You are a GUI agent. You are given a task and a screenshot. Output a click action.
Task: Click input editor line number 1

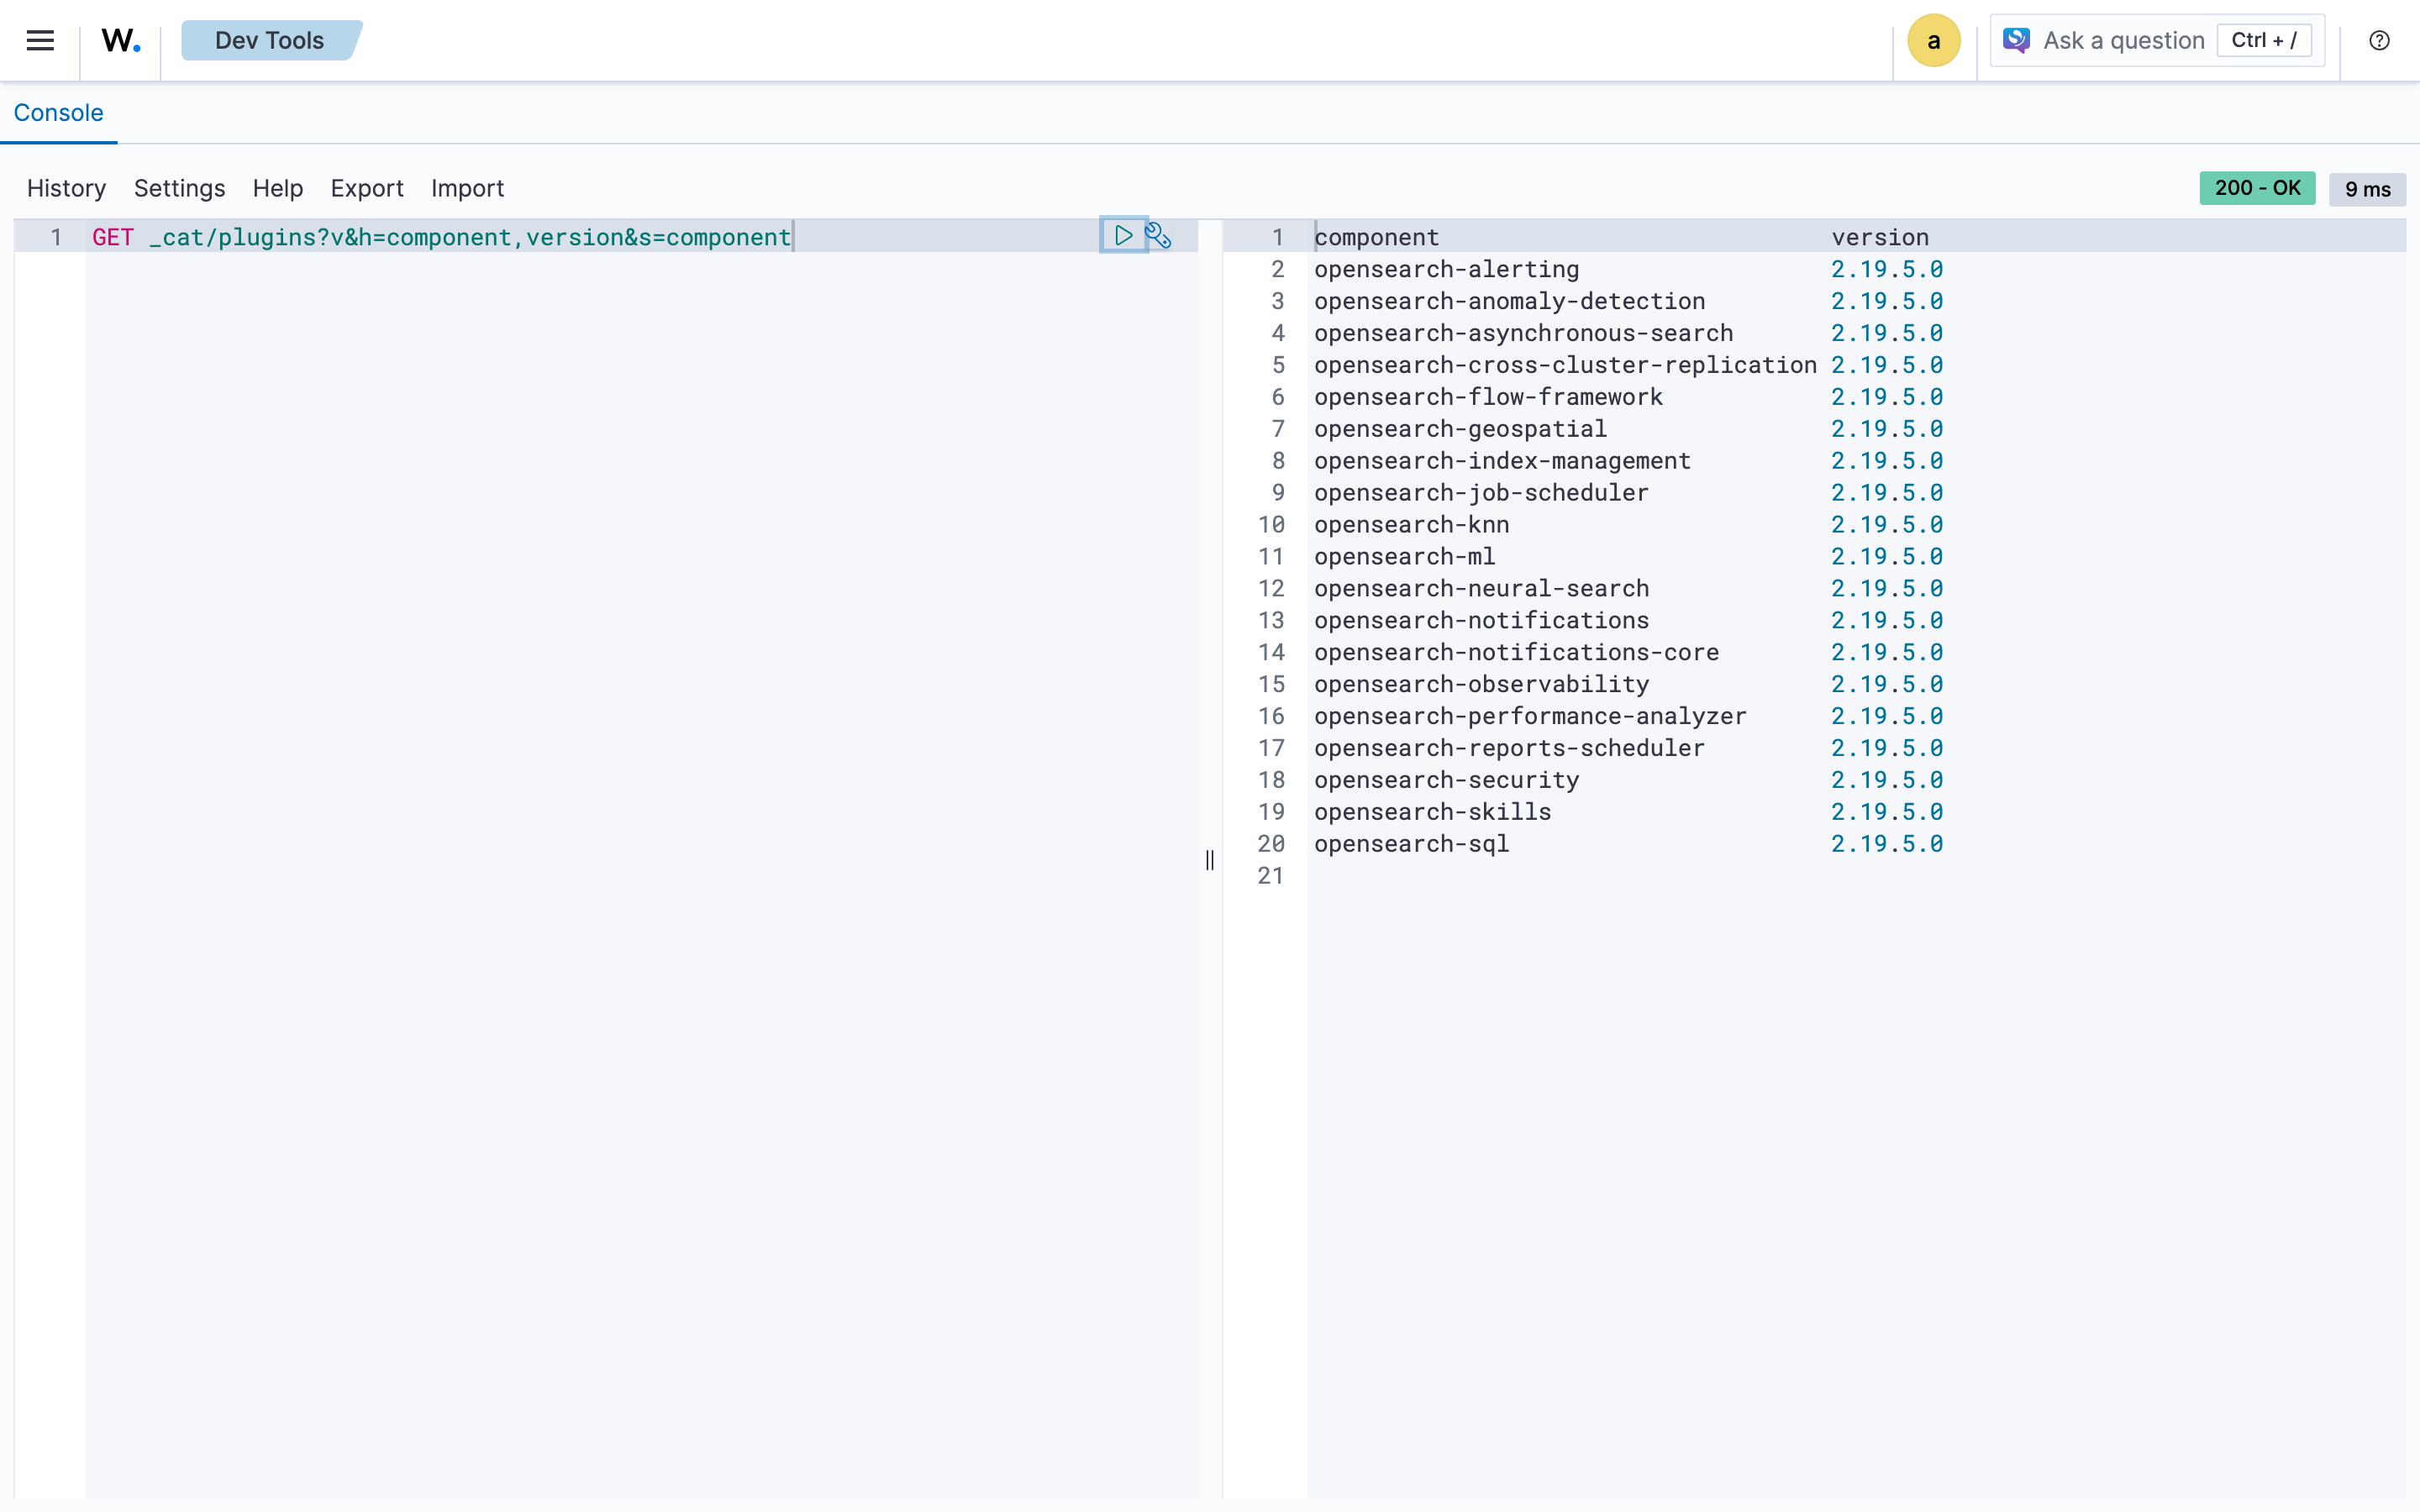(56, 237)
